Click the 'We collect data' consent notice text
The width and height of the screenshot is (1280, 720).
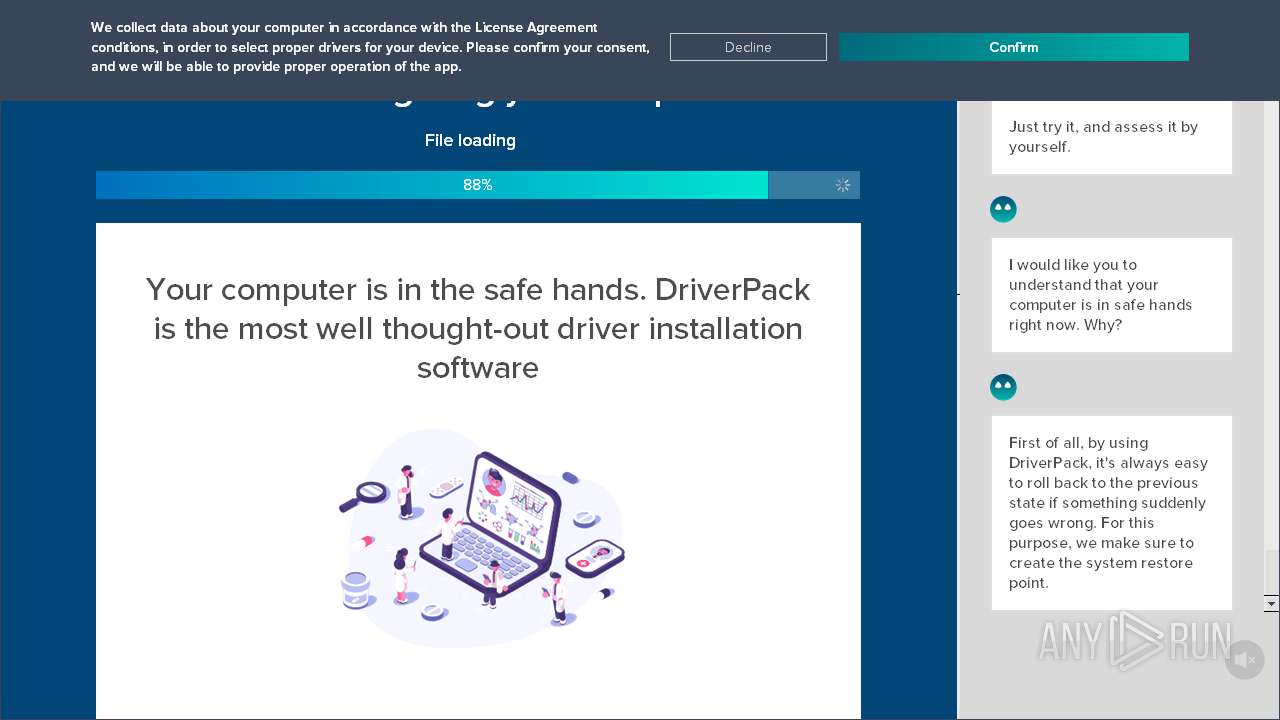(x=370, y=47)
